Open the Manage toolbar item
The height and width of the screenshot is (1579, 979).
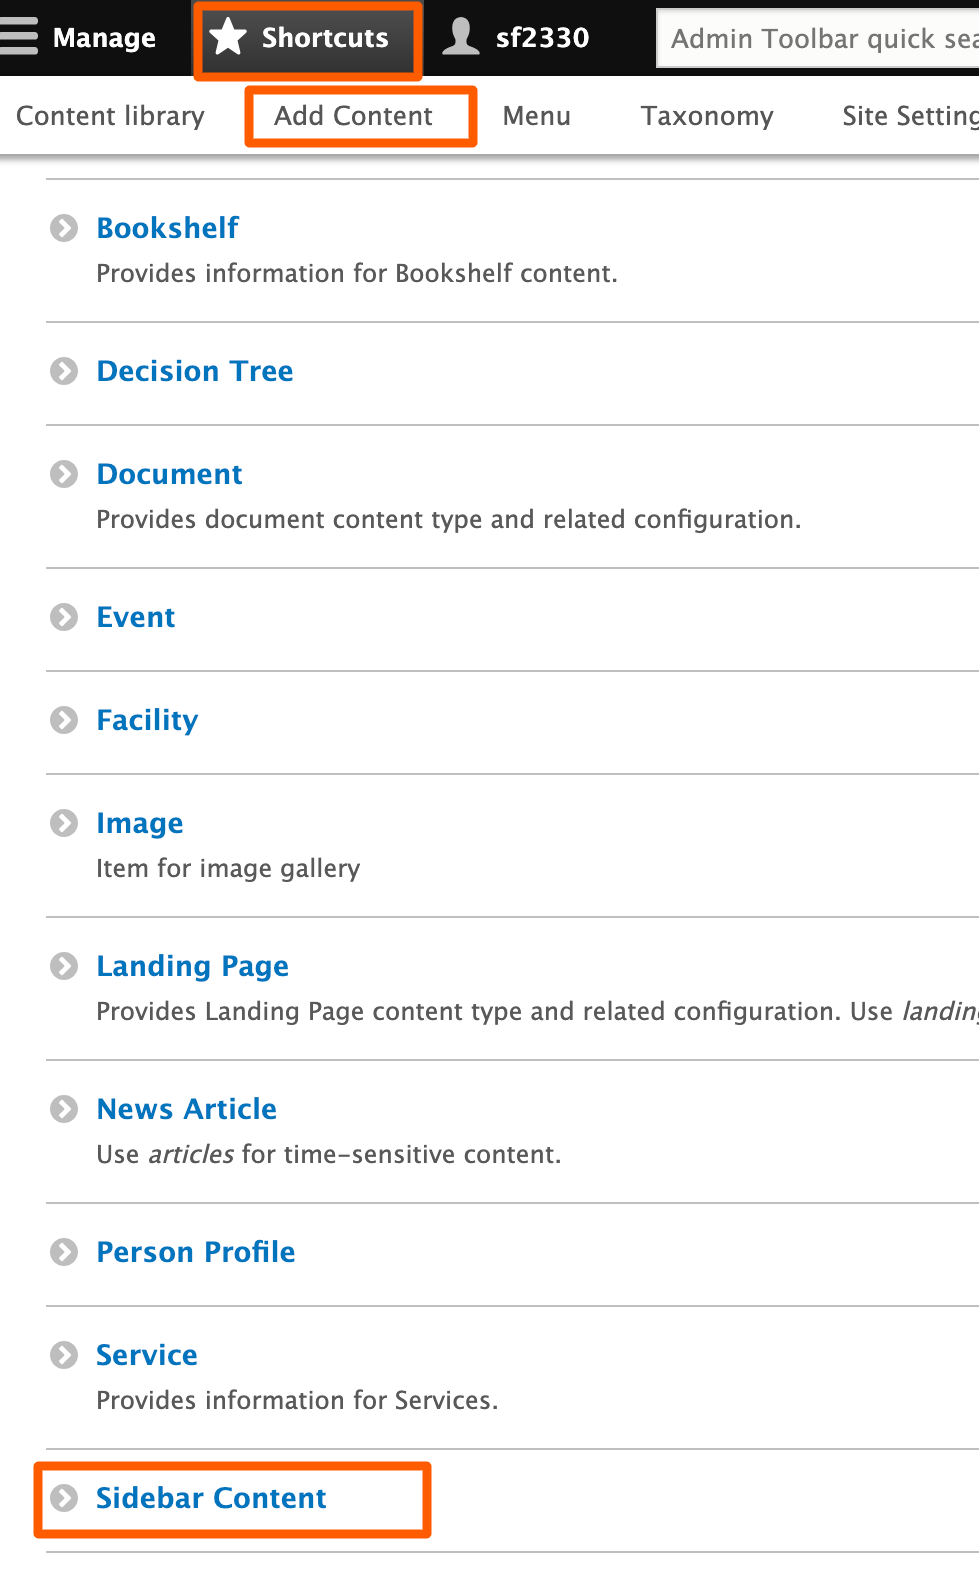(79, 38)
